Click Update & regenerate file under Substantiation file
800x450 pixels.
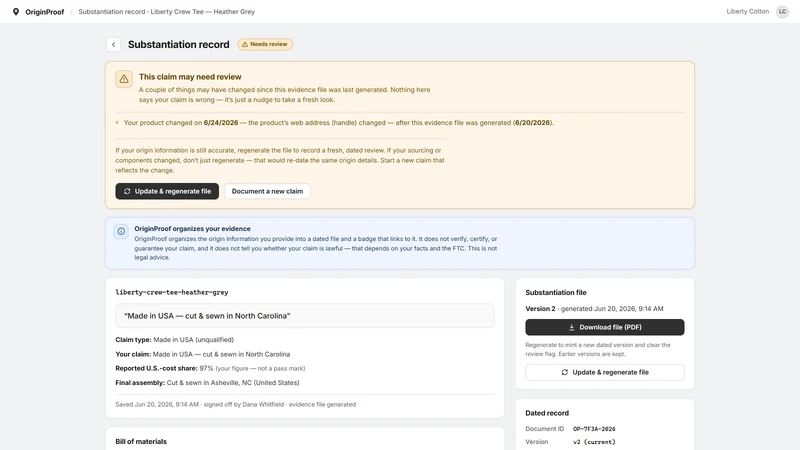coord(605,372)
